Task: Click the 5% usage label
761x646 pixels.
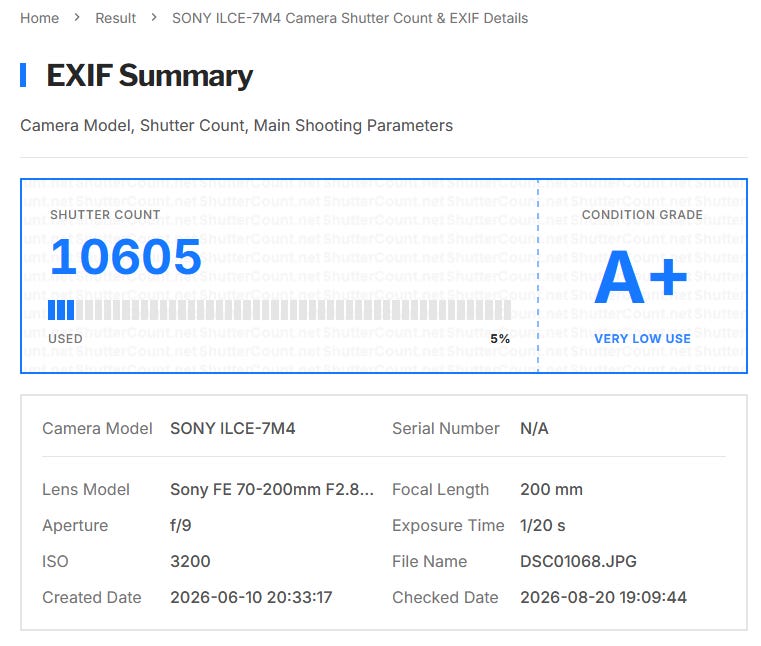Action: pos(500,339)
